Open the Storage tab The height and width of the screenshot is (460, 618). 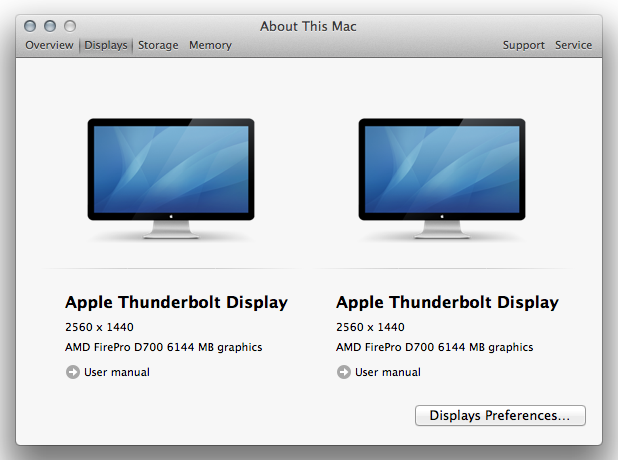click(x=158, y=45)
